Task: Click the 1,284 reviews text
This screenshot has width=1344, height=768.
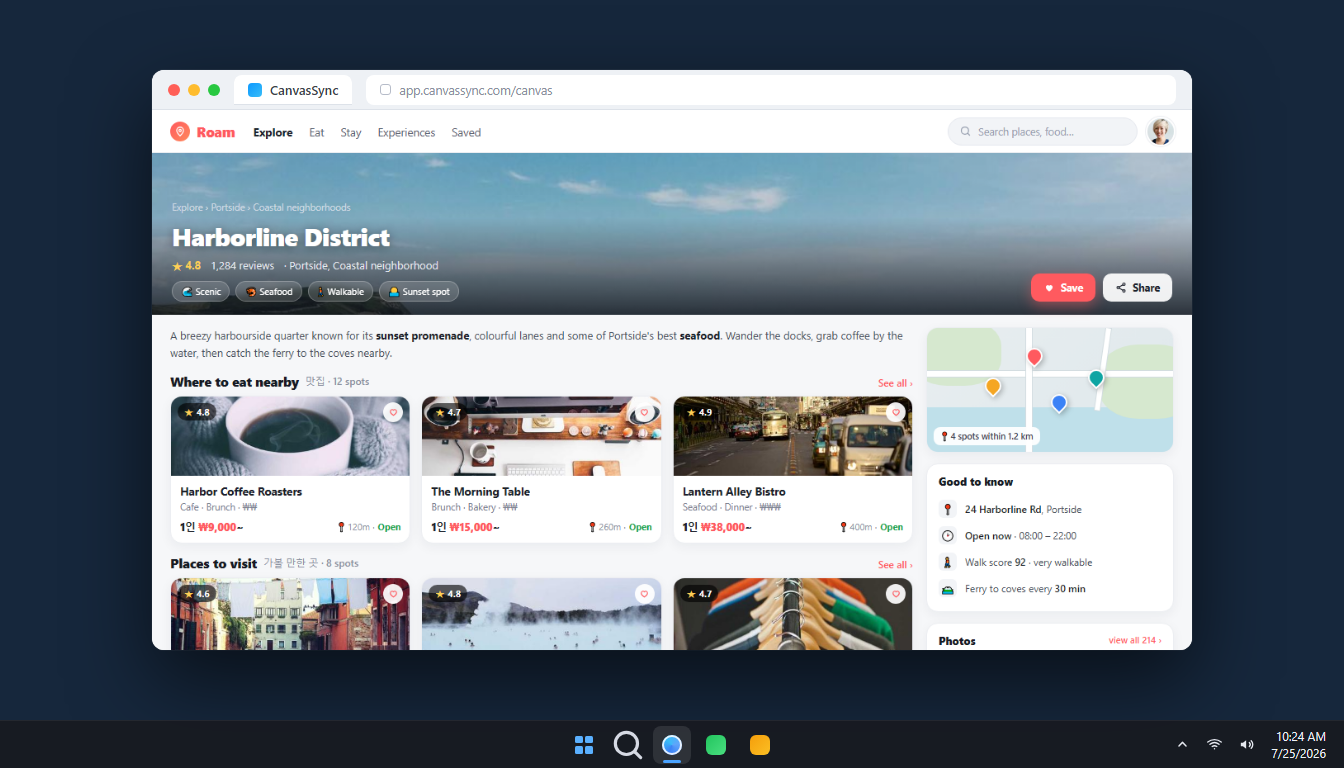Action: click(242, 266)
